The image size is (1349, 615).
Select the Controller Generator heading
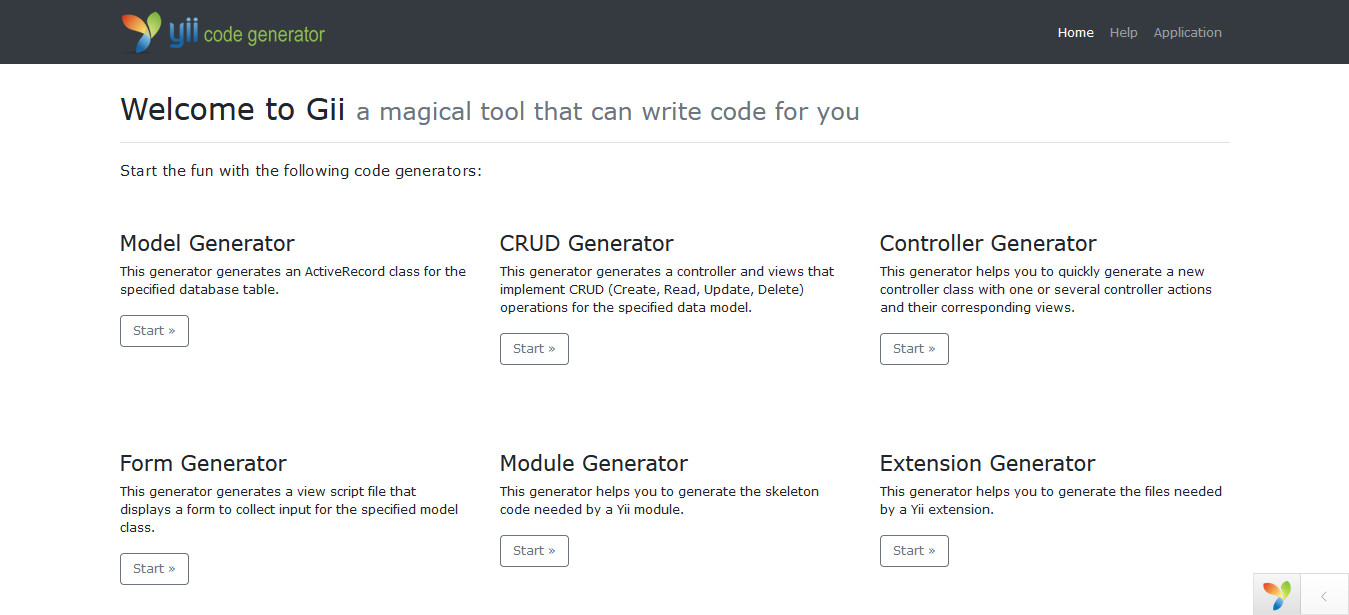coord(988,243)
